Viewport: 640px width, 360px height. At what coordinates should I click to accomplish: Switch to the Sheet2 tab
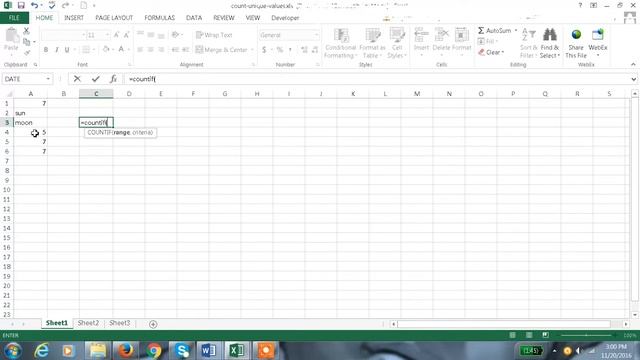[x=88, y=323]
